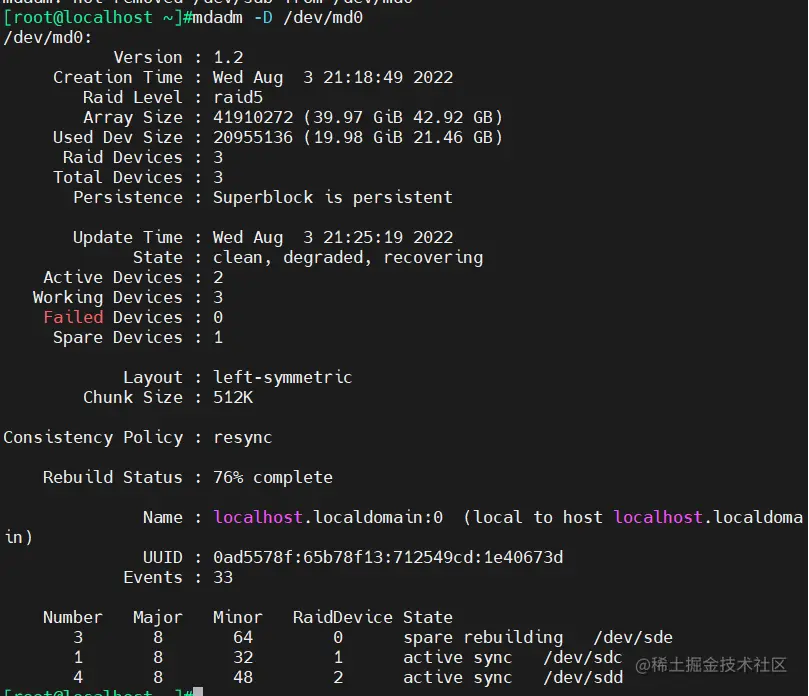The height and width of the screenshot is (696, 809).
Task: Click the Raid Level value 'raid5'
Action: pos(238,98)
